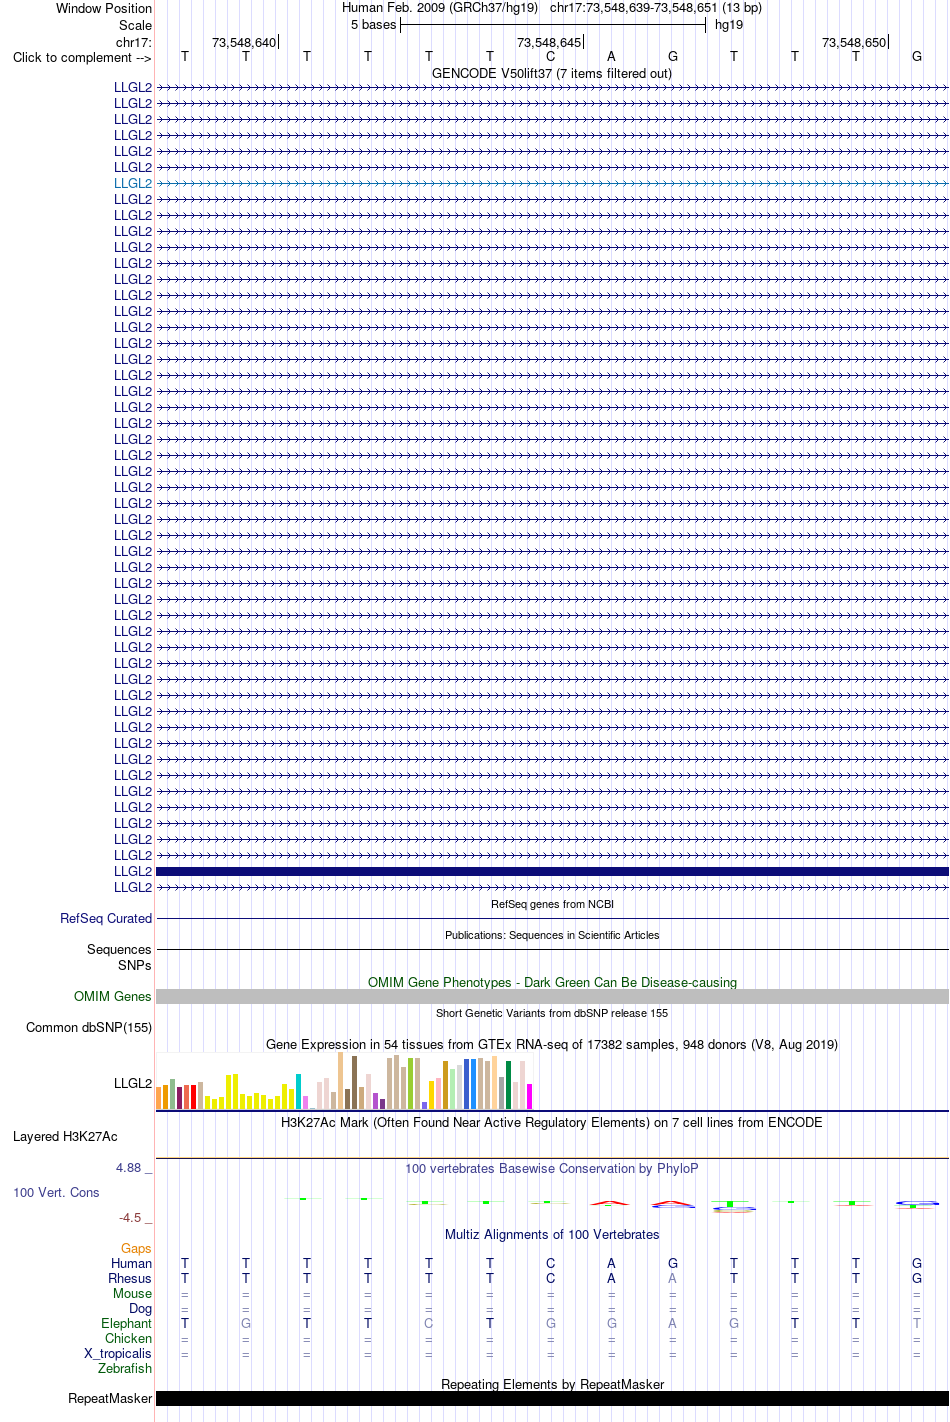
Task: Click the 100 Vert. Cons track label
Action: pos(56,1192)
